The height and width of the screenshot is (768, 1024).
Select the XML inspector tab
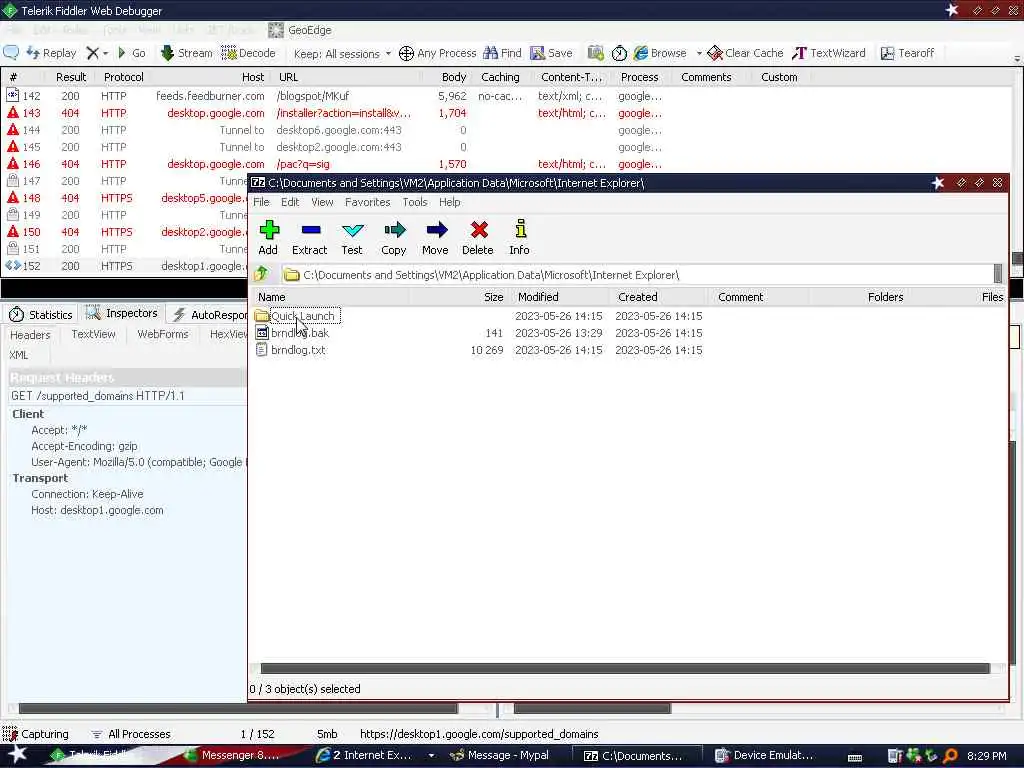coord(19,355)
